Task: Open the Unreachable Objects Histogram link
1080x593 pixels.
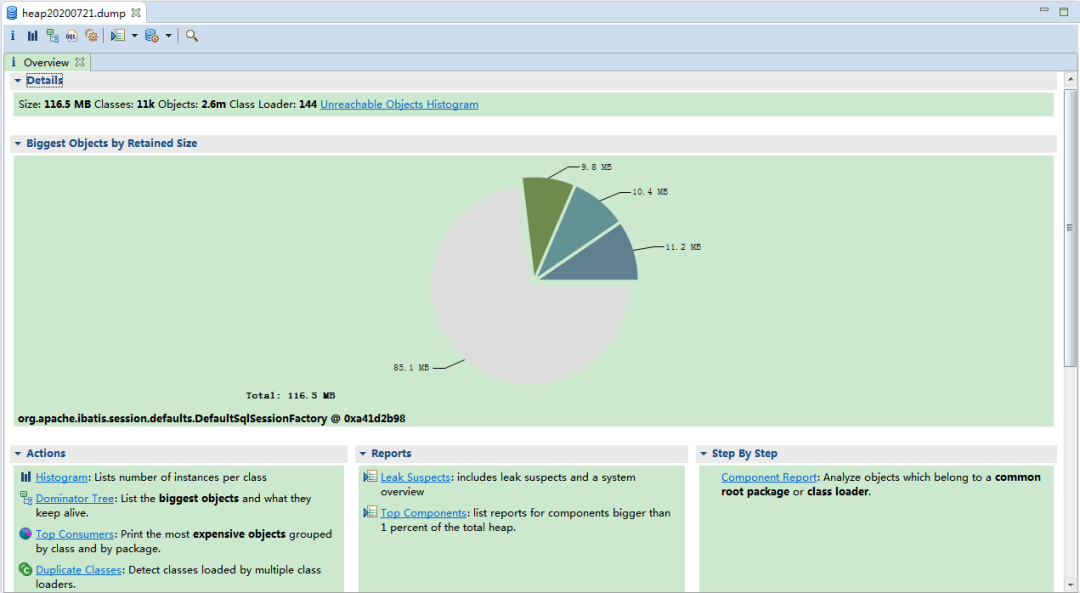Action: (399, 104)
